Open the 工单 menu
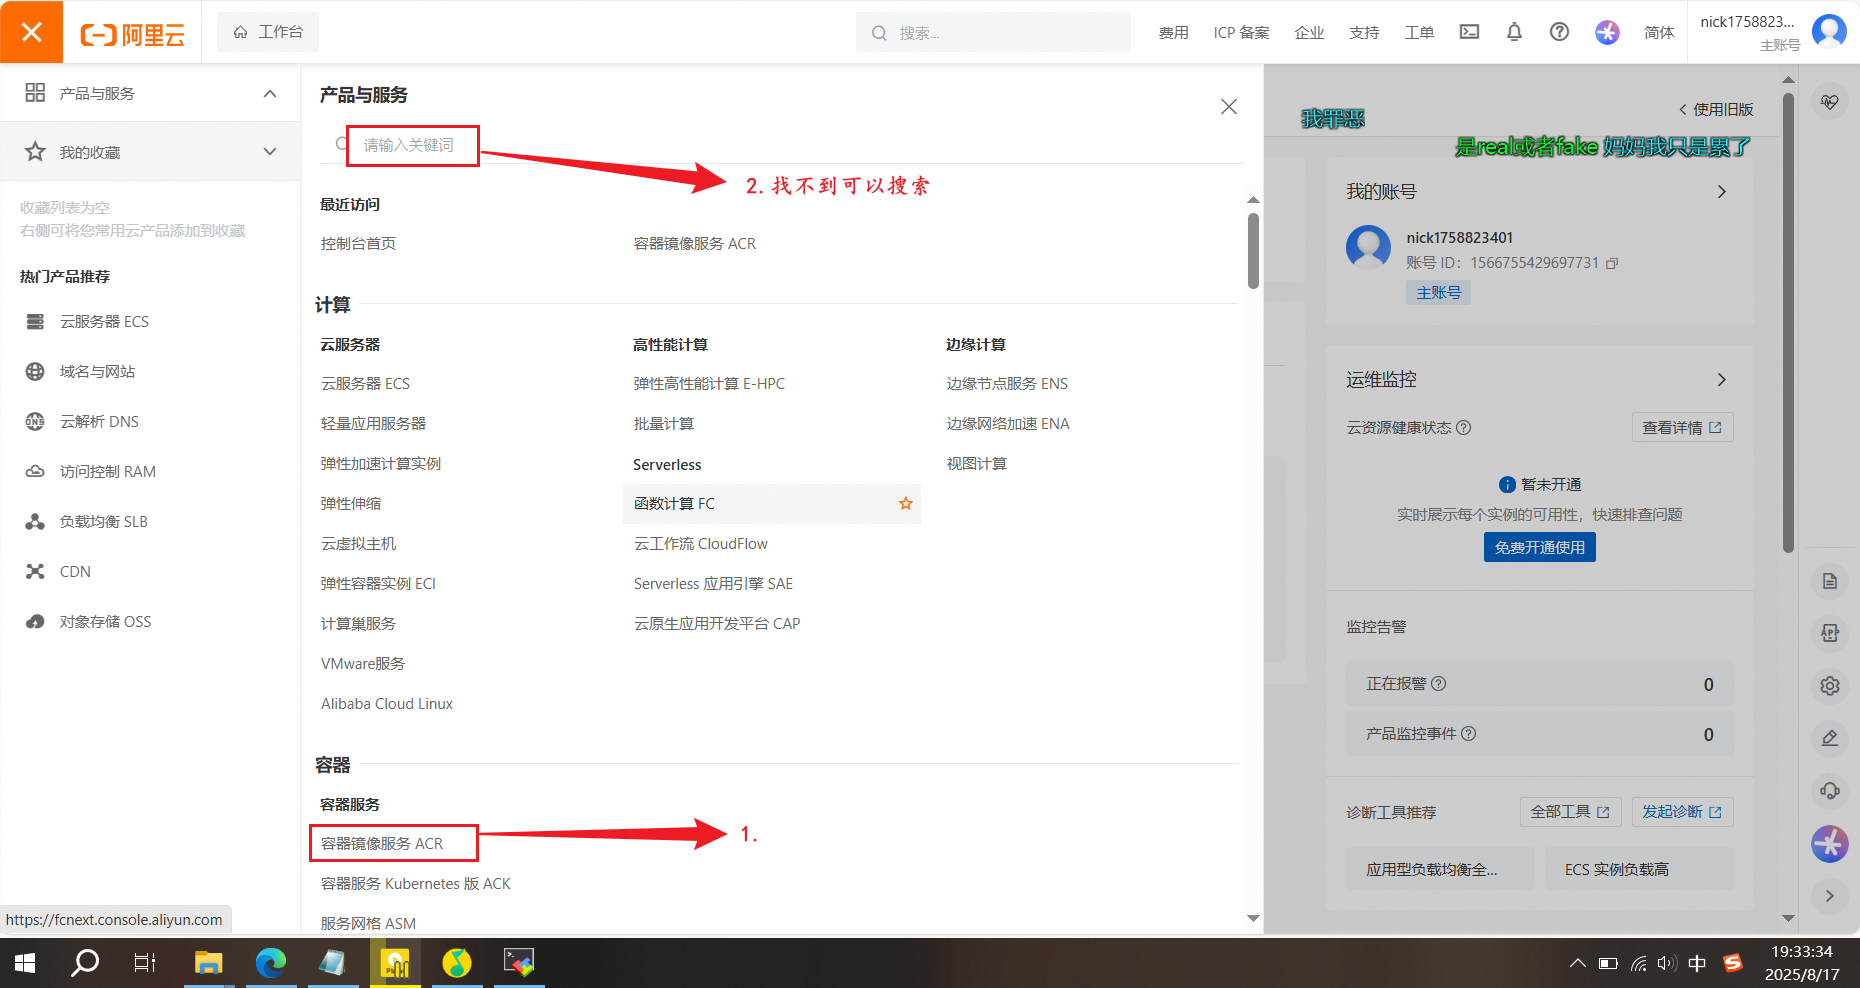 (1419, 33)
